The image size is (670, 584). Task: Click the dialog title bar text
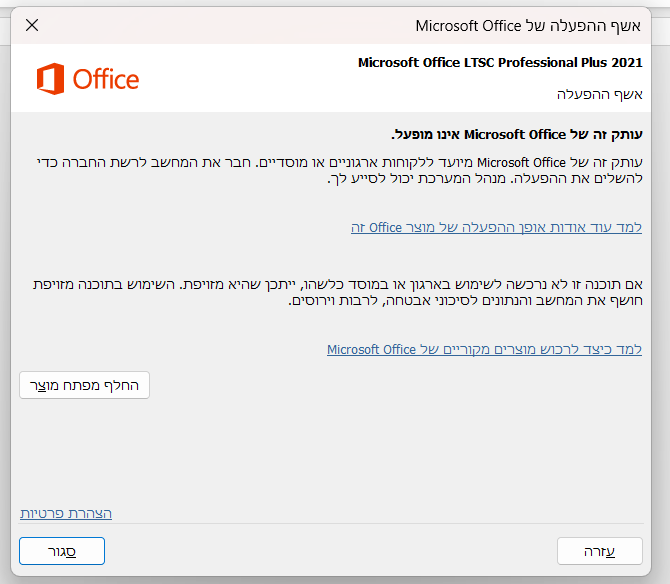click(528, 26)
